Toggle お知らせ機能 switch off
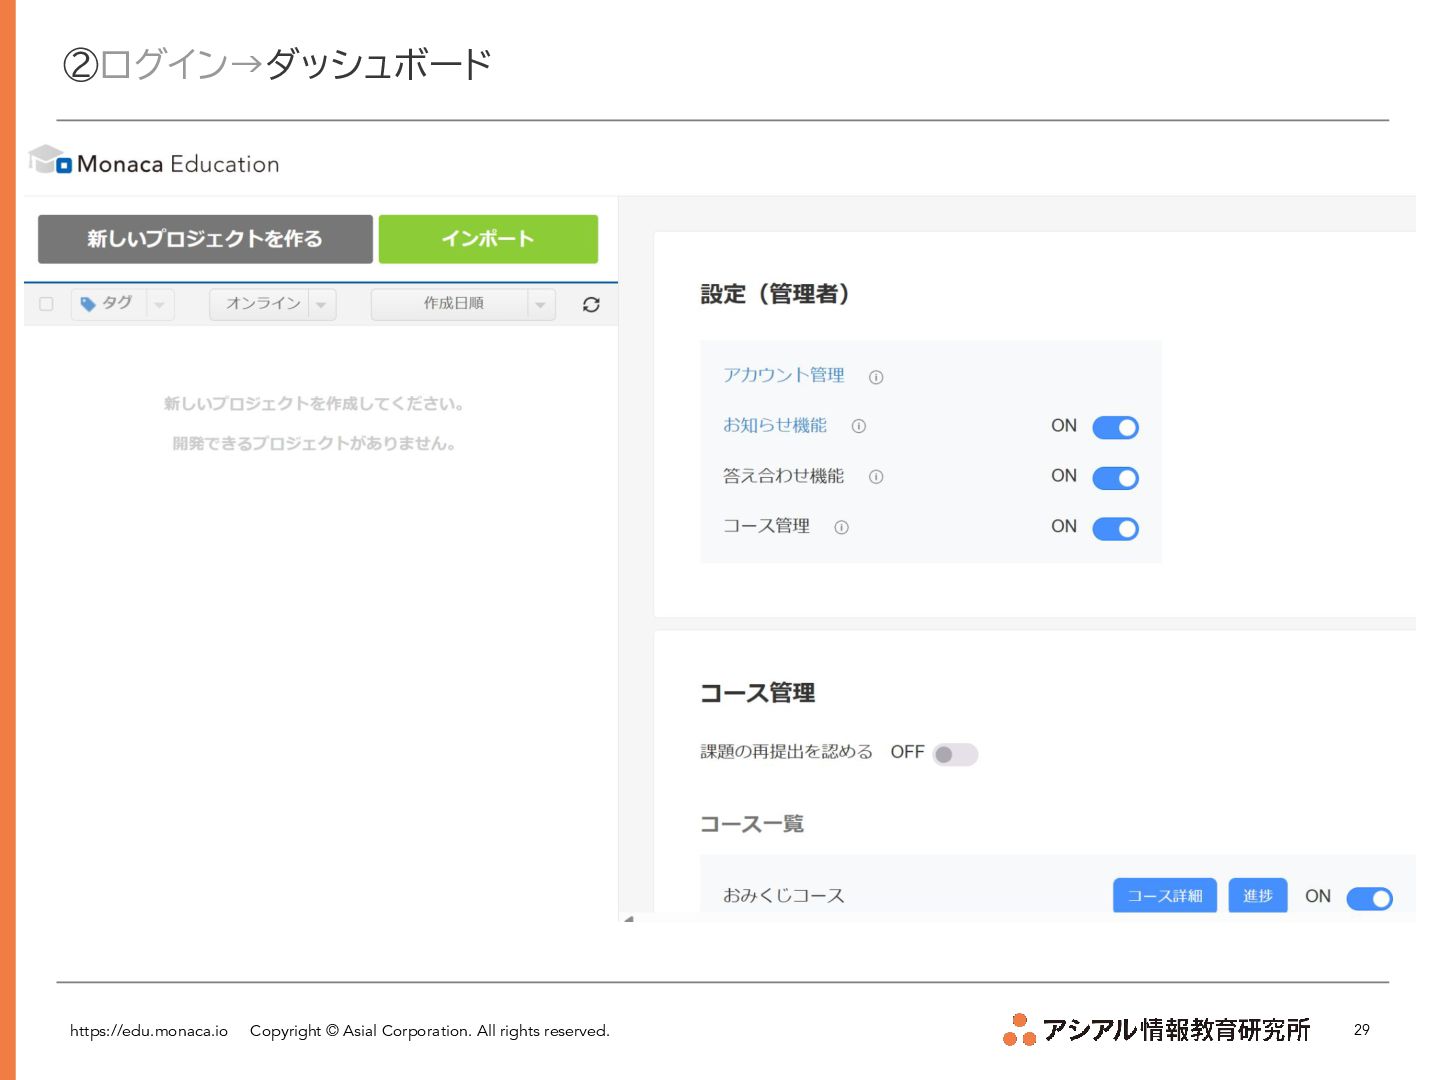The height and width of the screenshot is (1080, 1440). pyautogui.click(x=1115, y=427)
